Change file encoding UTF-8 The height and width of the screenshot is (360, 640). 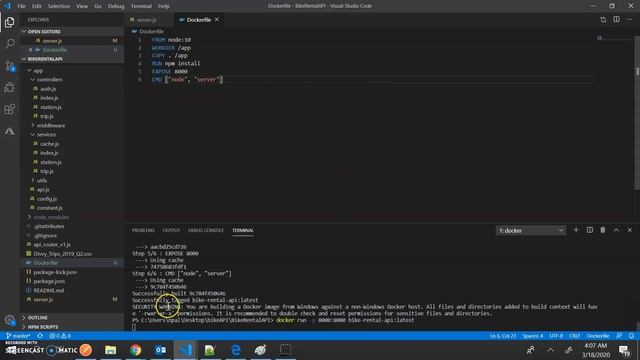pos(556,336)
